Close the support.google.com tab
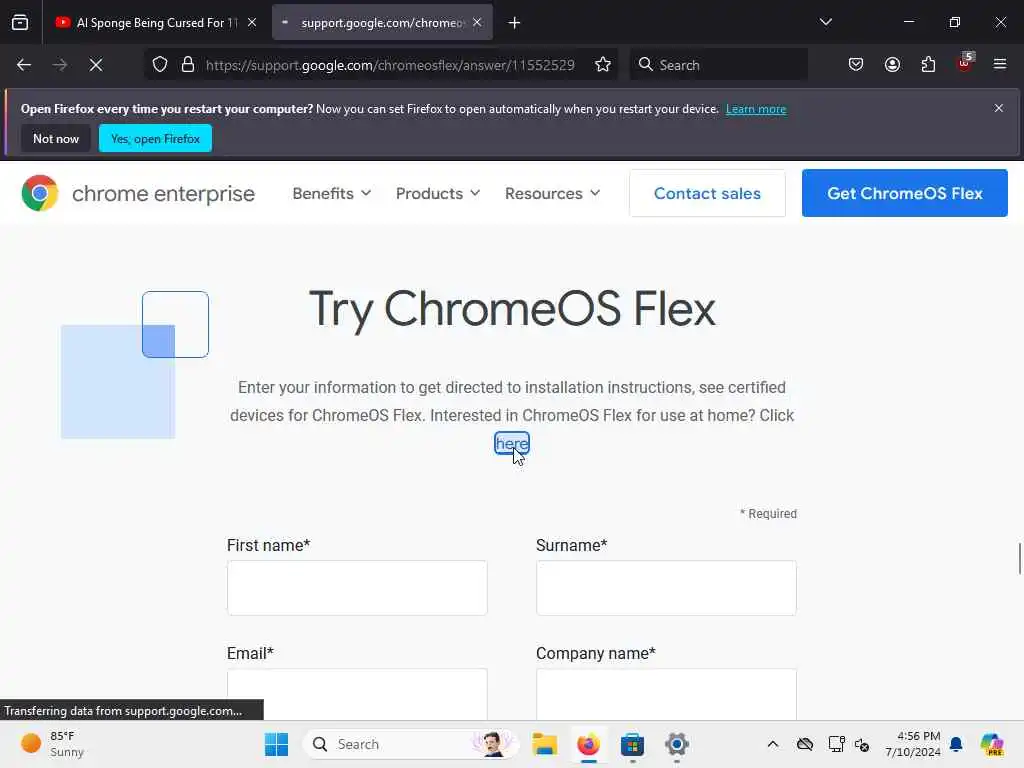Screen dimensions: 1024x768 [x=477, y=22]
